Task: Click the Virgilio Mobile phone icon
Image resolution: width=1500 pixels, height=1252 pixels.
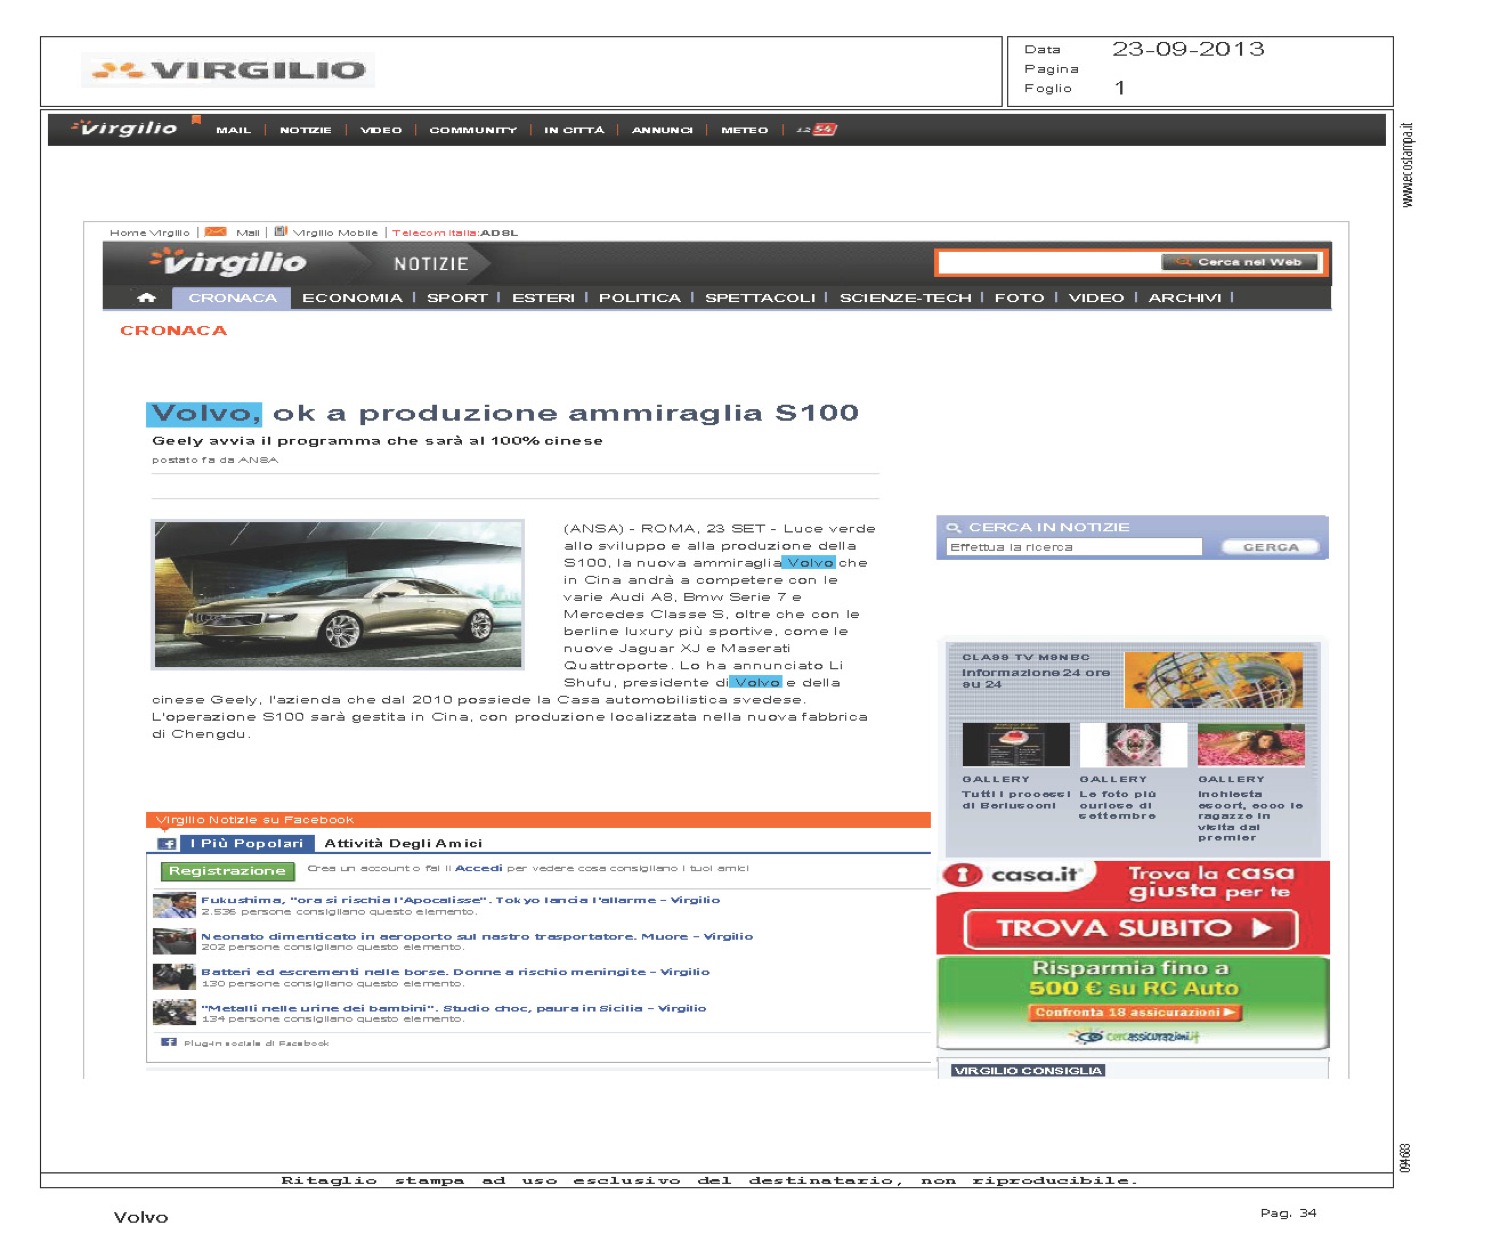Action: (x=281, y=232)
